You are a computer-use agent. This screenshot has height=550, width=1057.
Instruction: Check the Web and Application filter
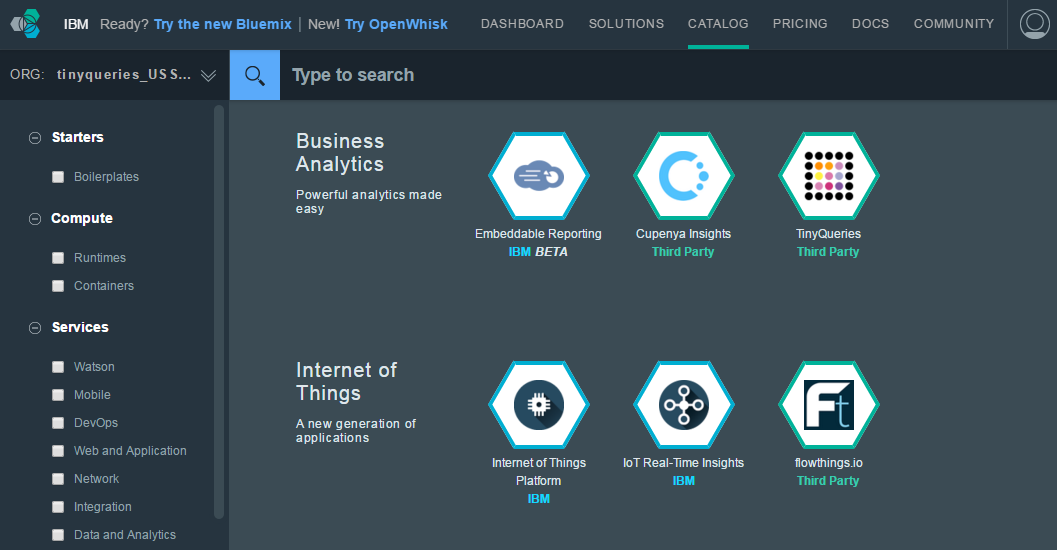pos(58,451)
